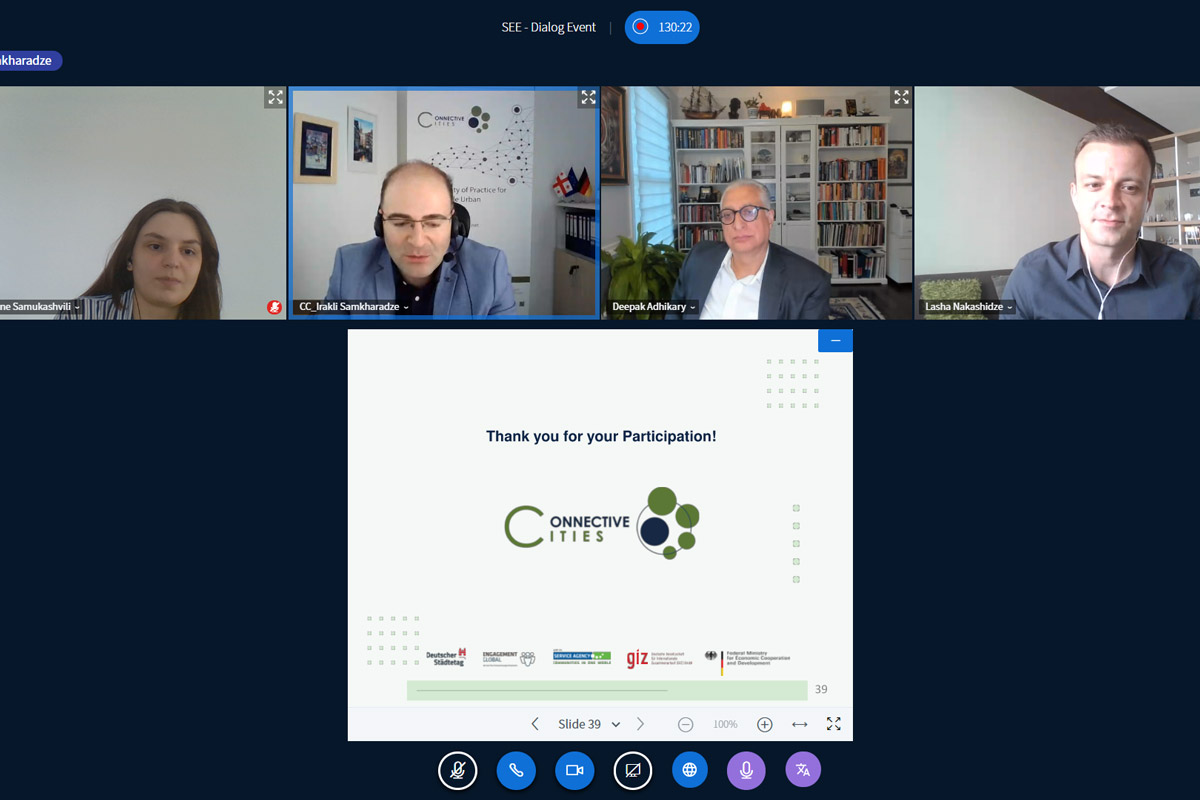Open the CC_Irakli Samkharadze name dropdown

click(354, 307)
